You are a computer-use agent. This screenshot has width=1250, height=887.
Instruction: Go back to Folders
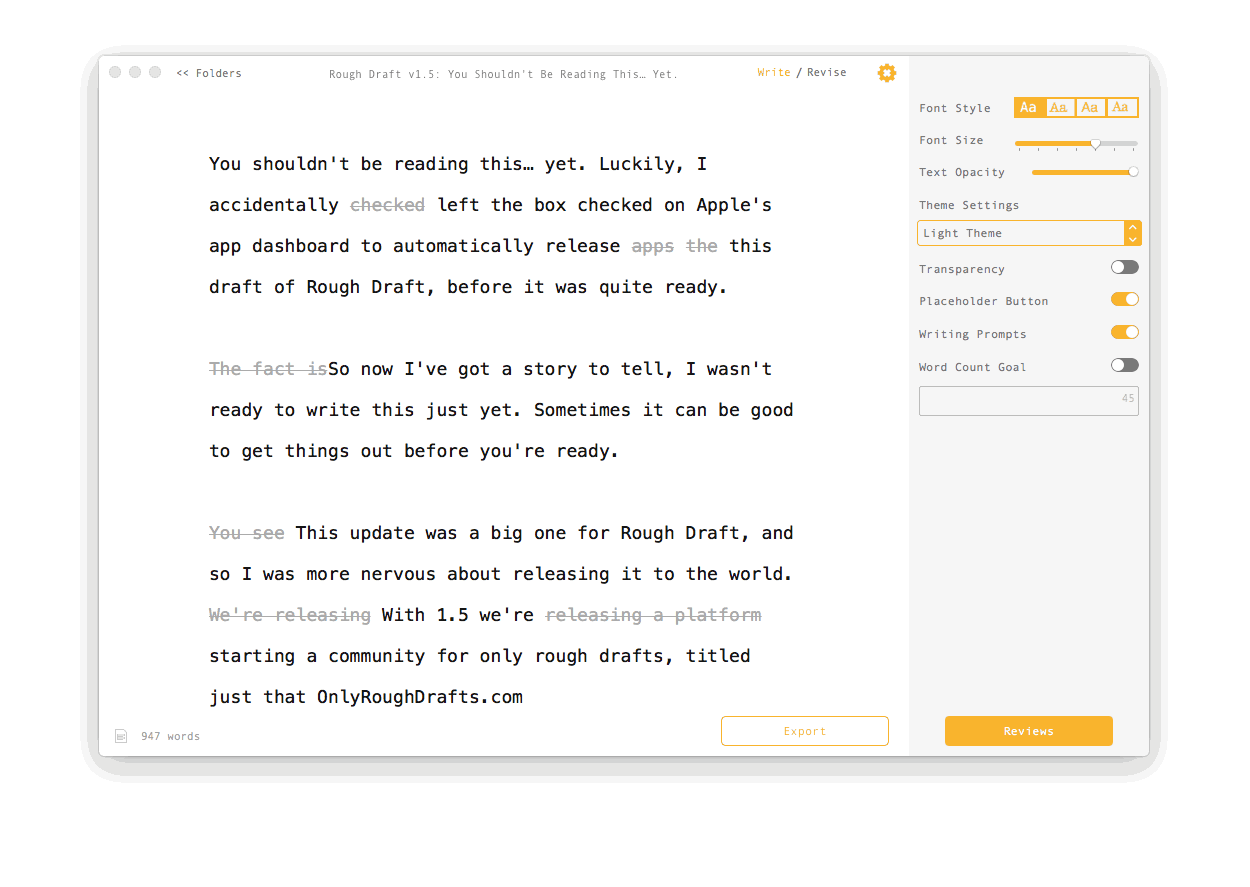[209, 73]
